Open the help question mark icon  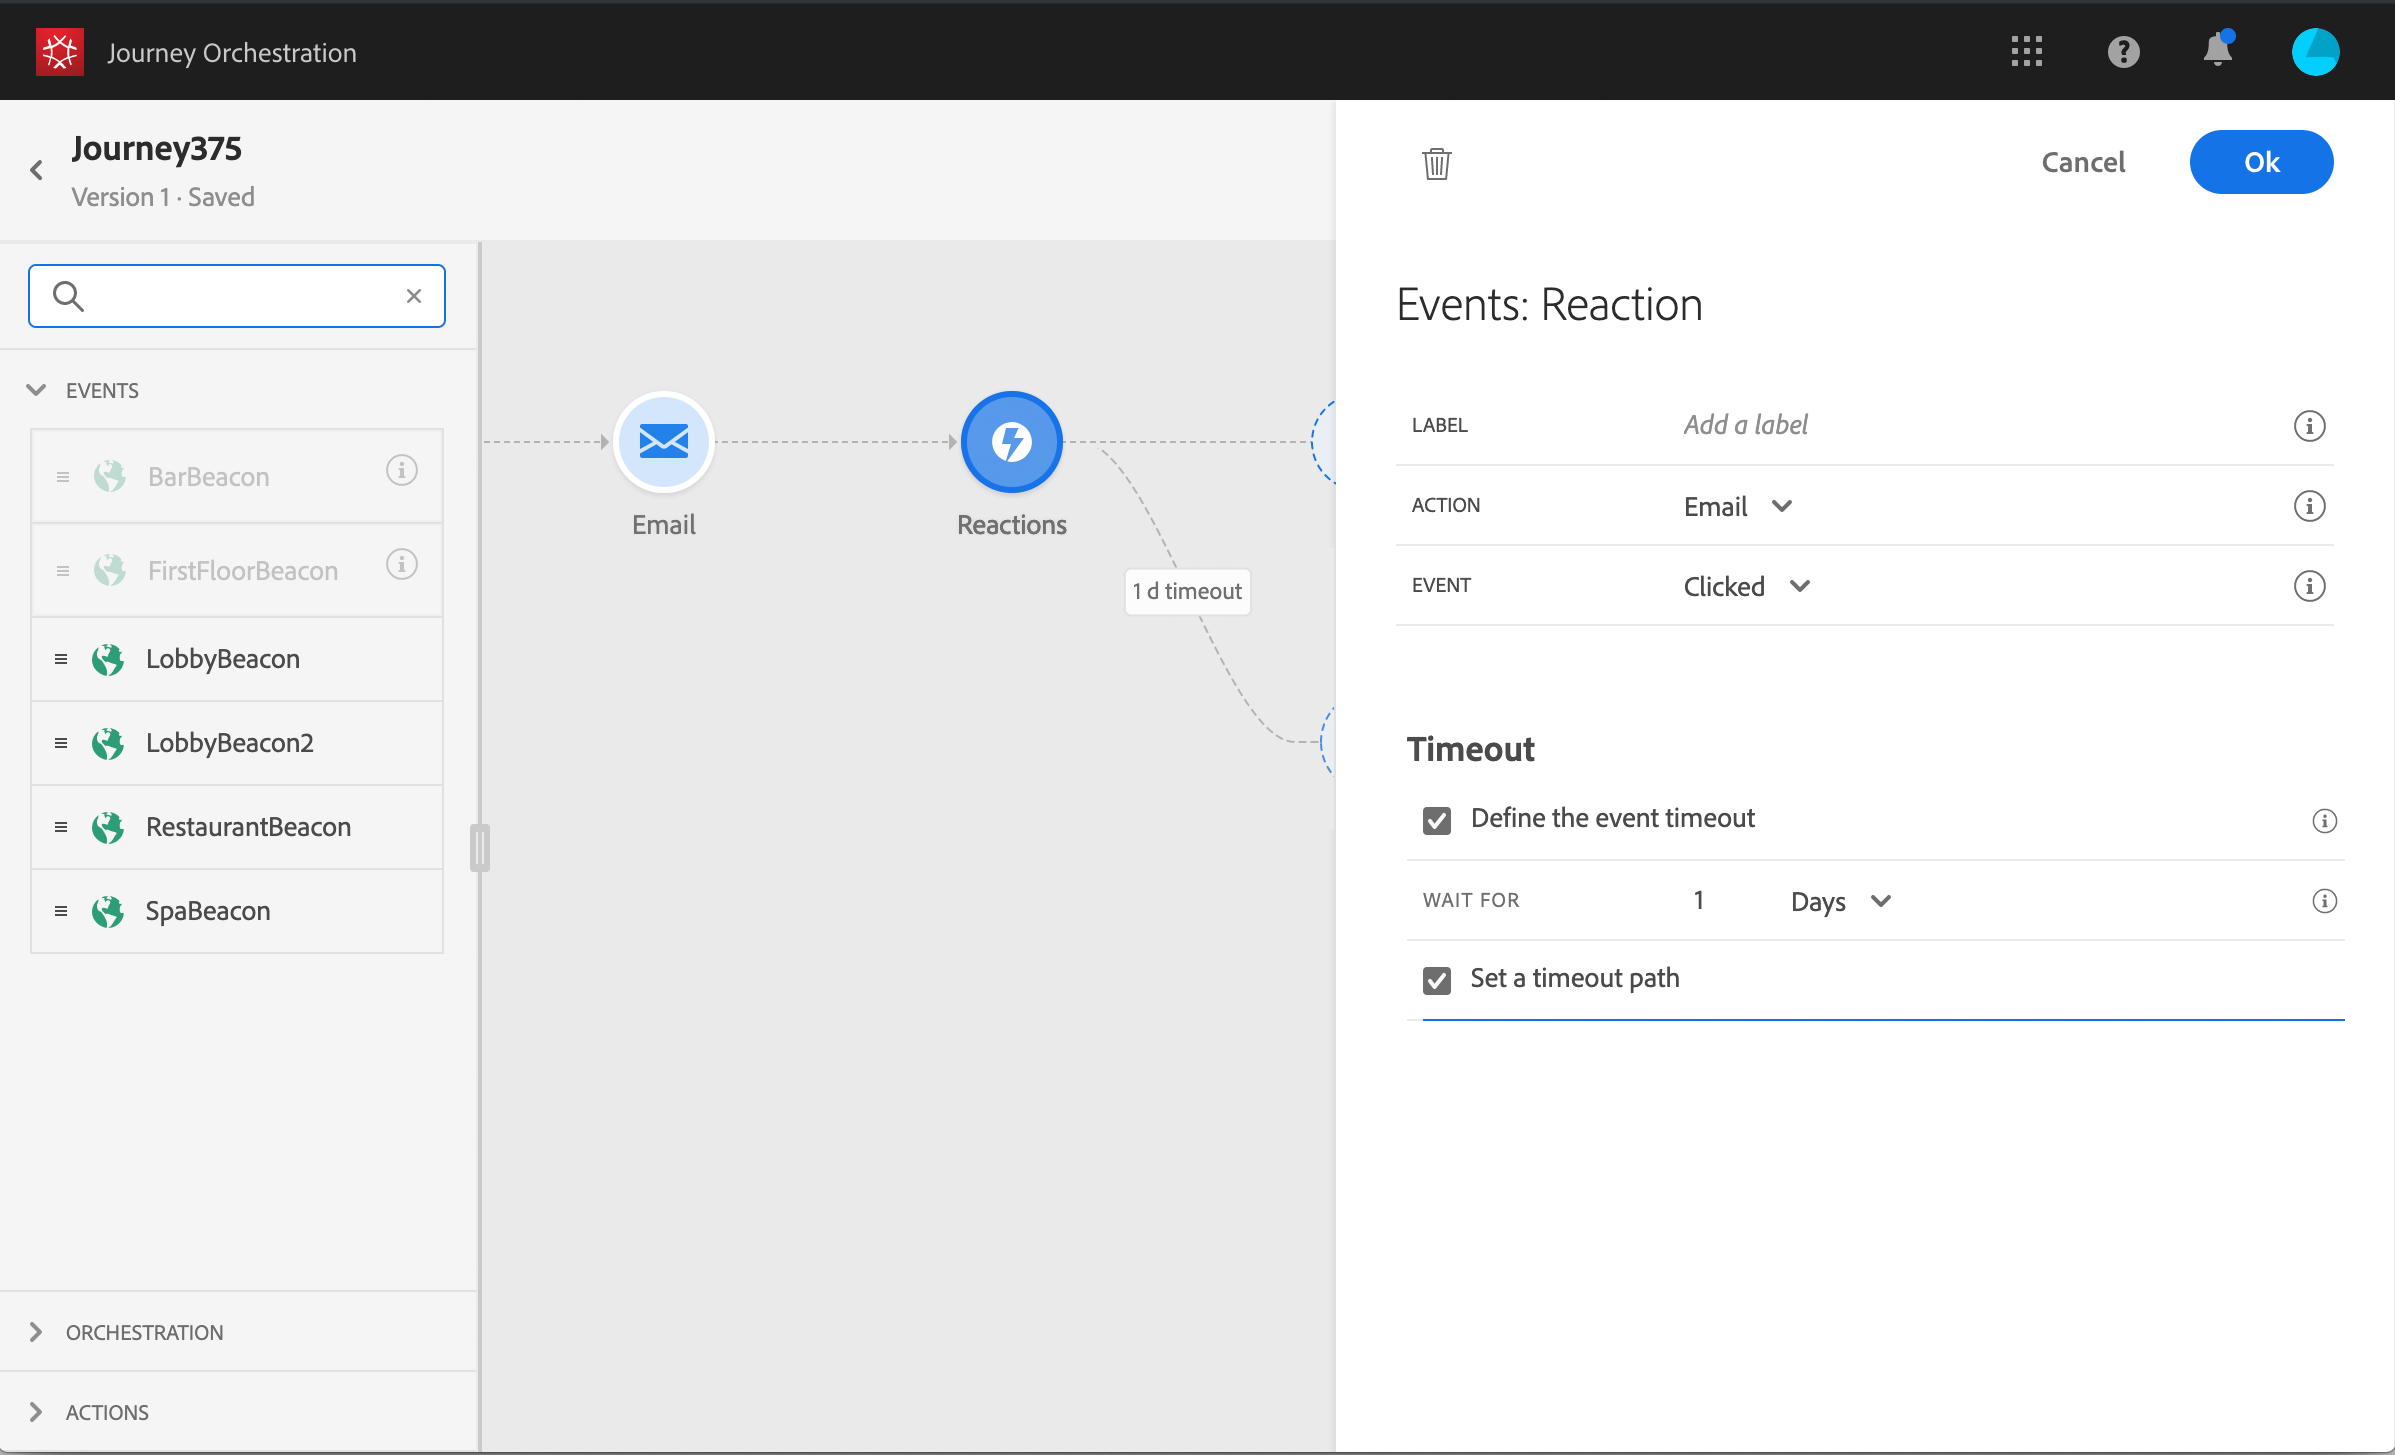pyautogui.click(x=2123, y=52)
